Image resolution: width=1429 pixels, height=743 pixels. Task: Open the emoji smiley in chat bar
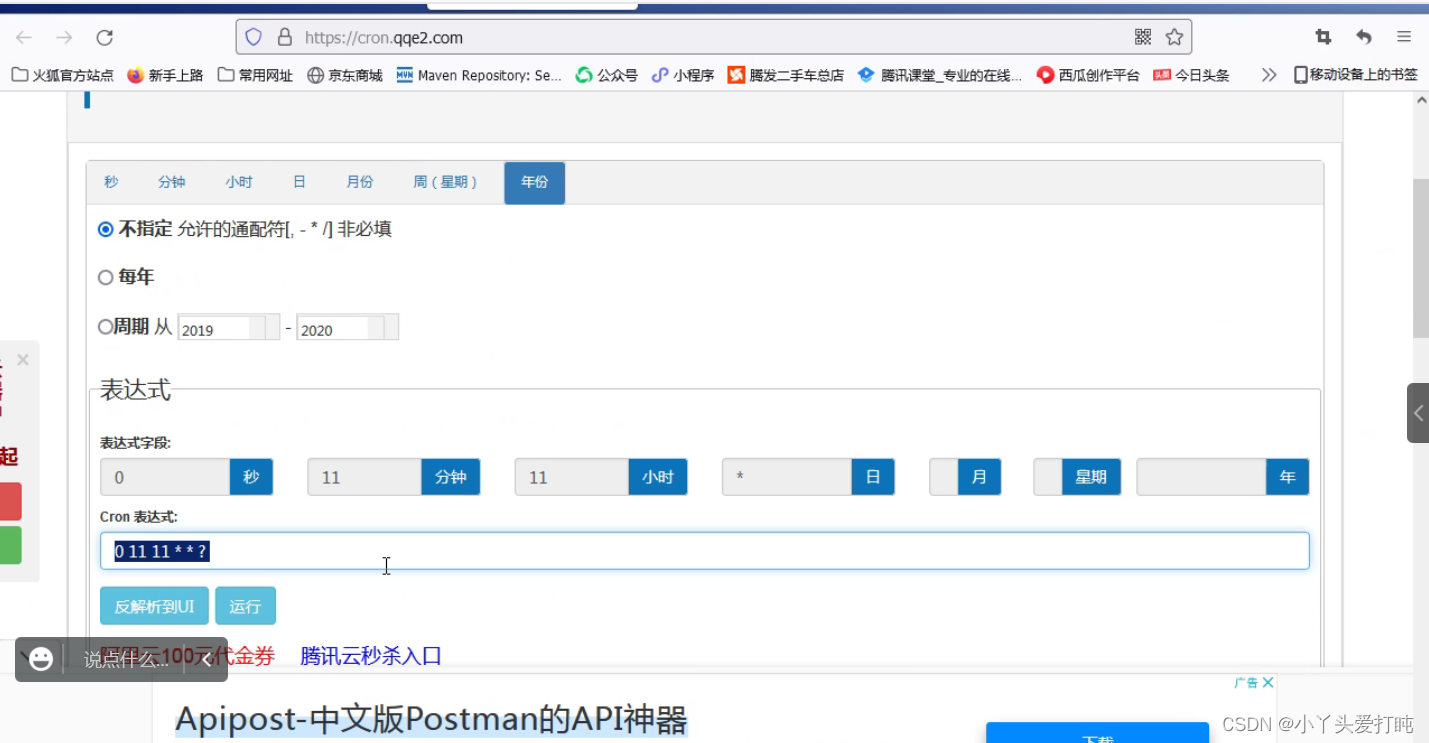click(x=41, y=659)
